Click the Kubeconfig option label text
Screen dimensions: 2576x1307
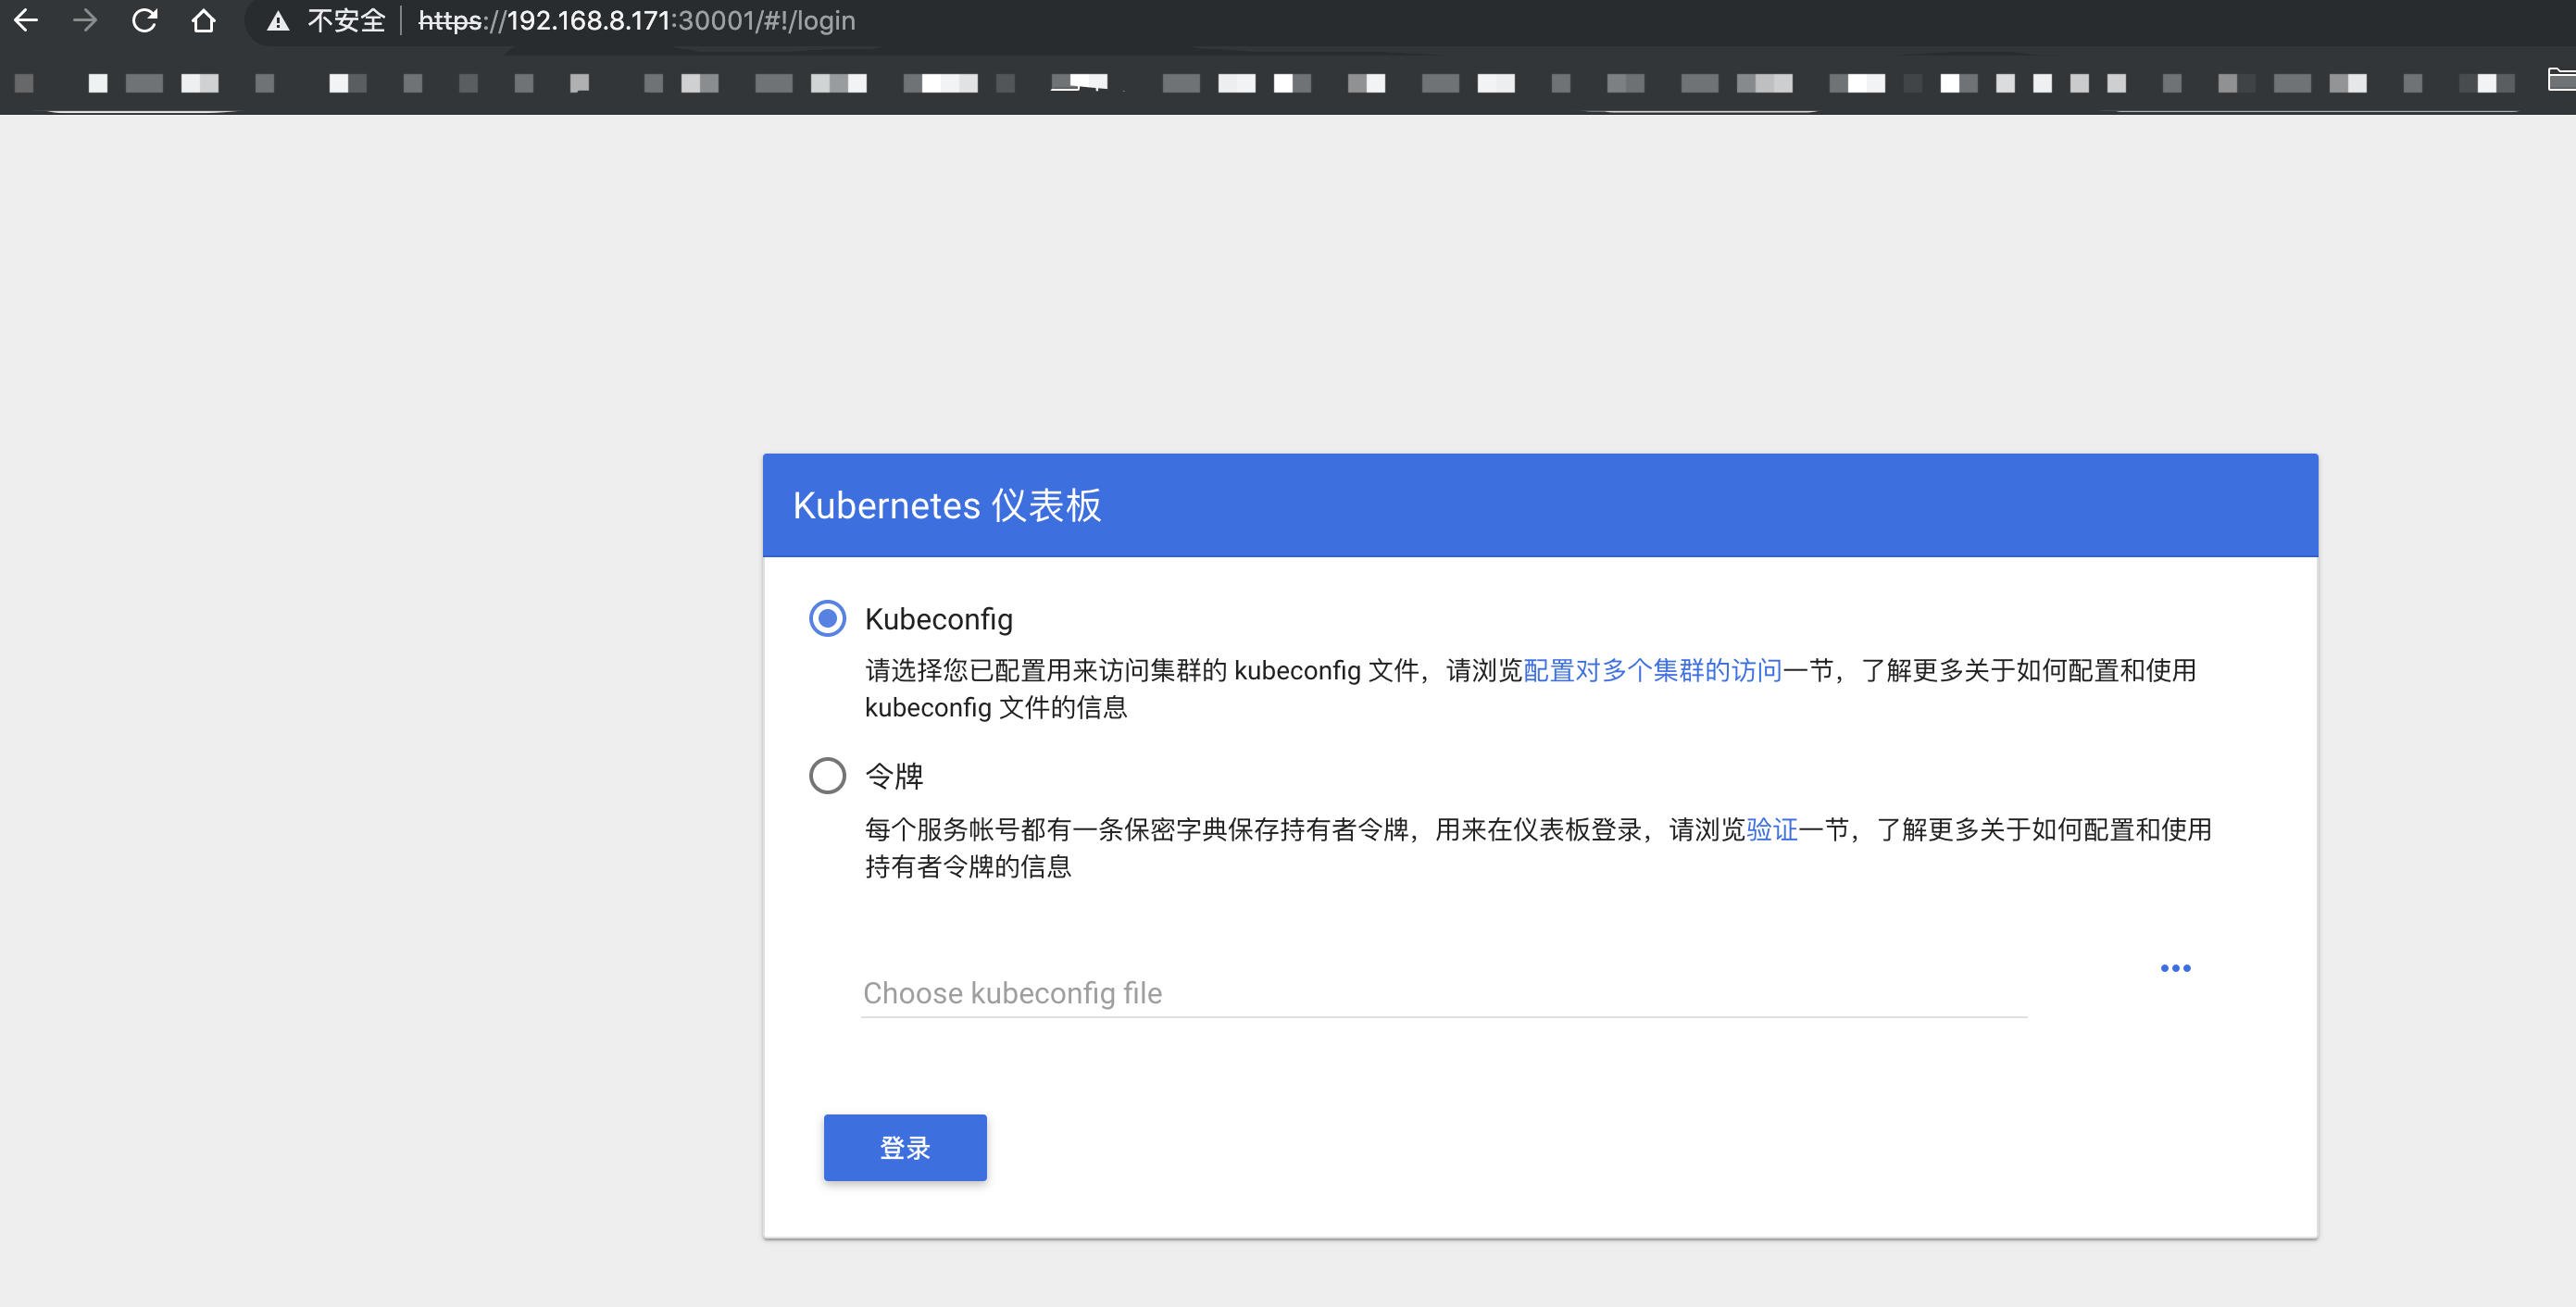(x=938, y=619)
